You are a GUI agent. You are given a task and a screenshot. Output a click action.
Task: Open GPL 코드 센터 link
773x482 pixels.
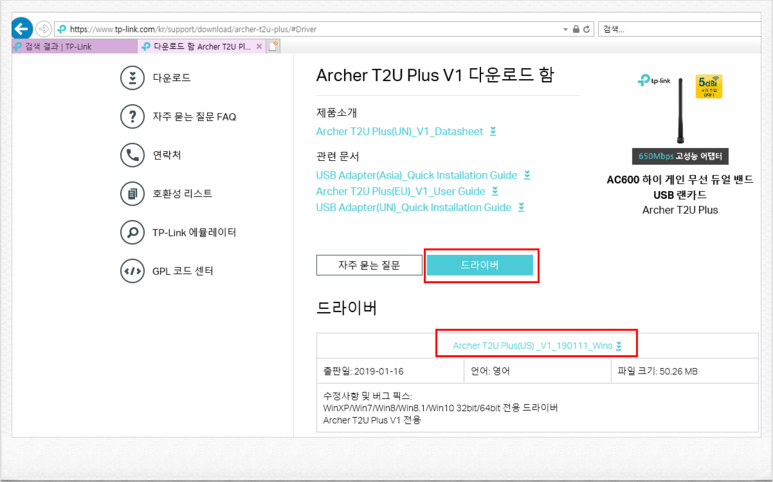click(x=183, y=271)
